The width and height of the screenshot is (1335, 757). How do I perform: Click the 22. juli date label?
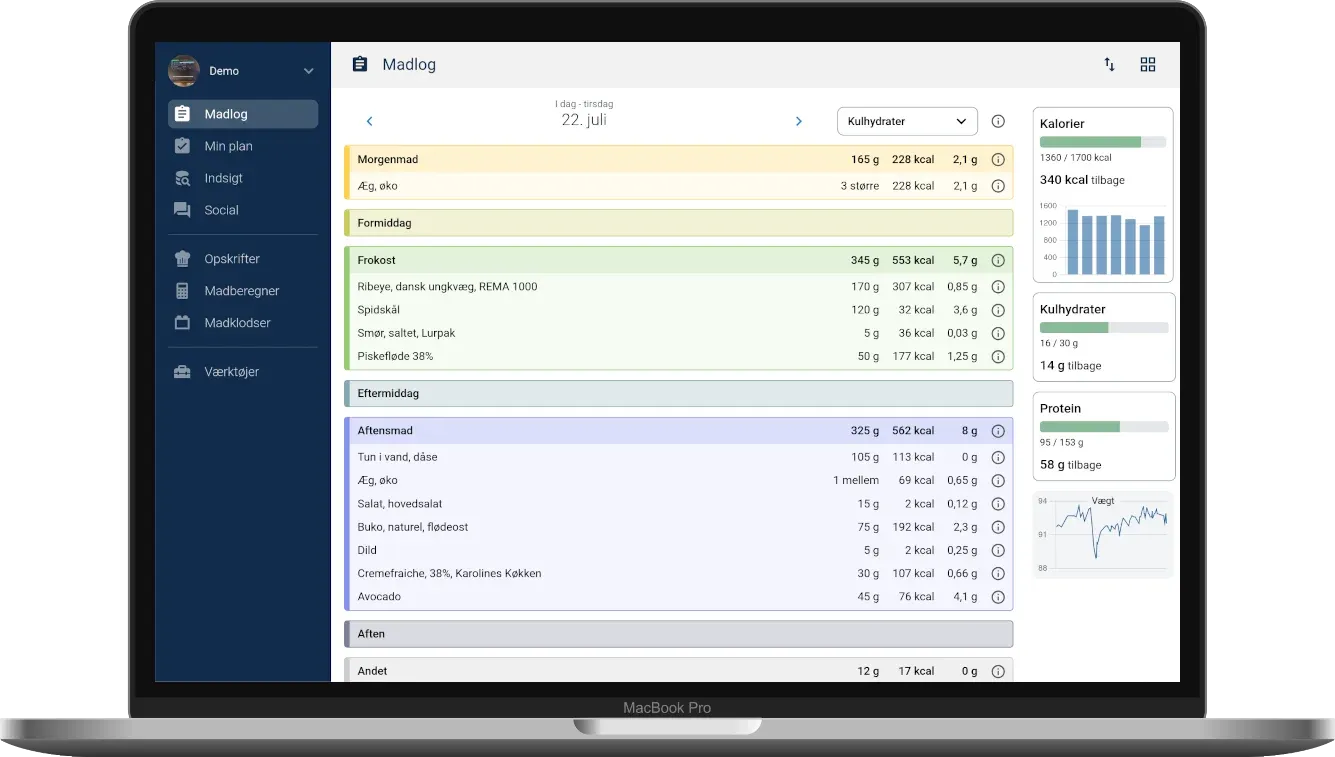[584, 120]
